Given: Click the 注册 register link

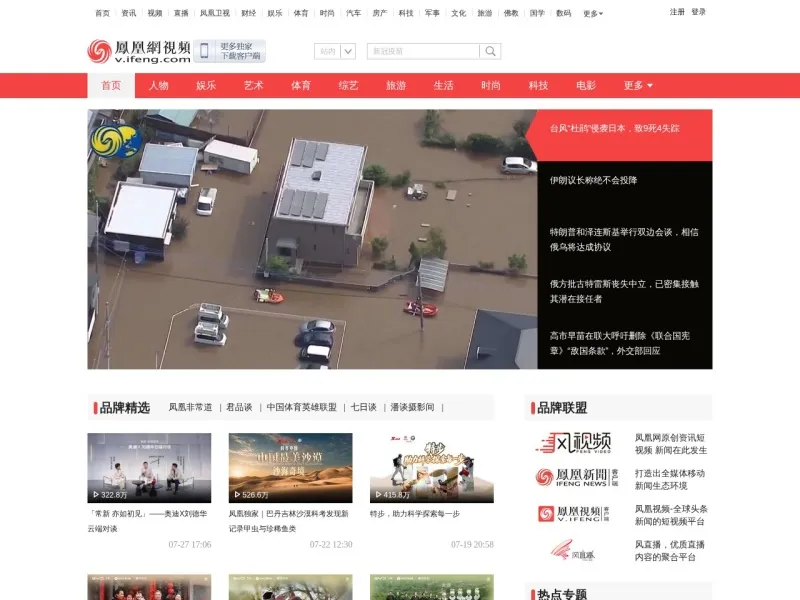Looking at the screenshot, I should (x=677, y=12).
